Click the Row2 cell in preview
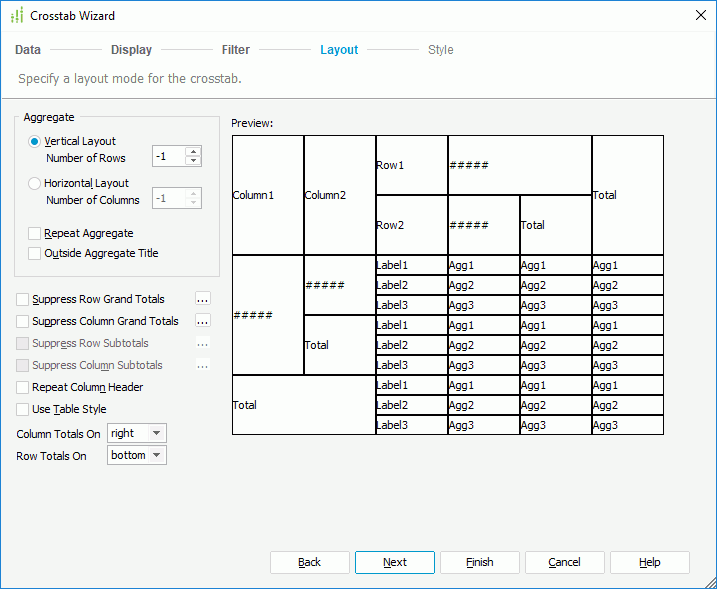The height and width of the screenshot is (589, 717). (412, 225)
